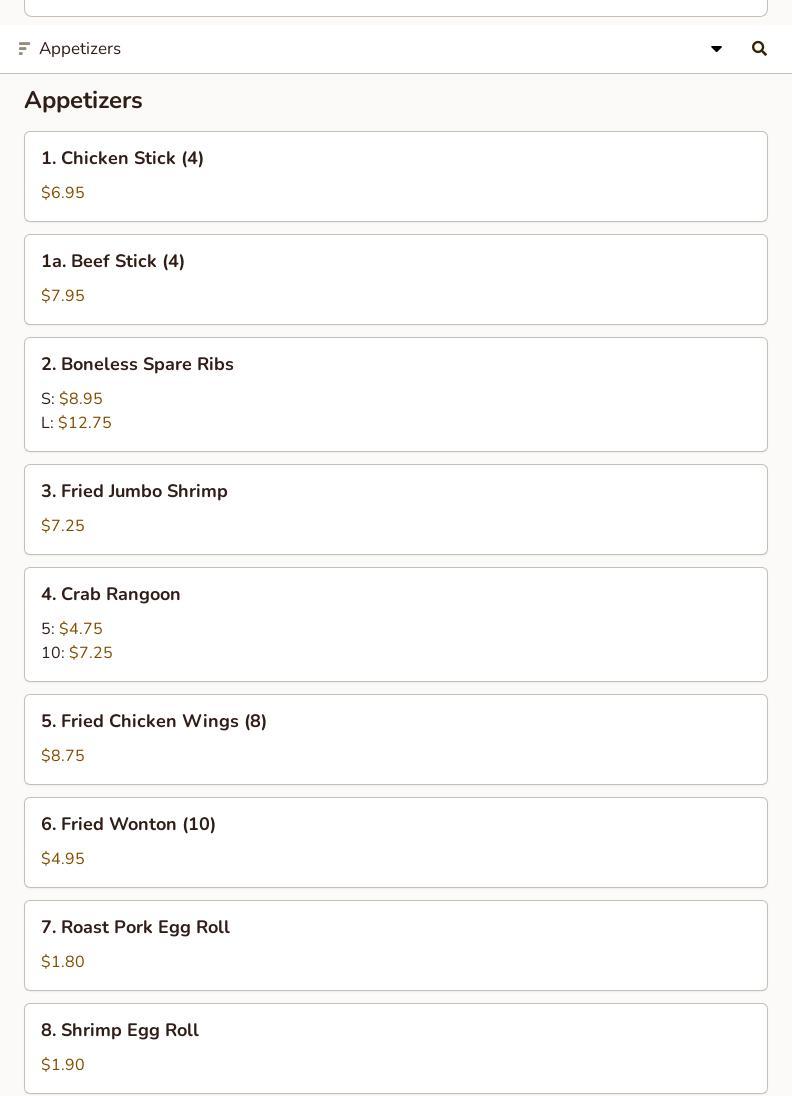The width and height of the screenshot is (792, 1096).
Task: Click the large $12.75 spare ribs price
Action: tap(85, 423)
